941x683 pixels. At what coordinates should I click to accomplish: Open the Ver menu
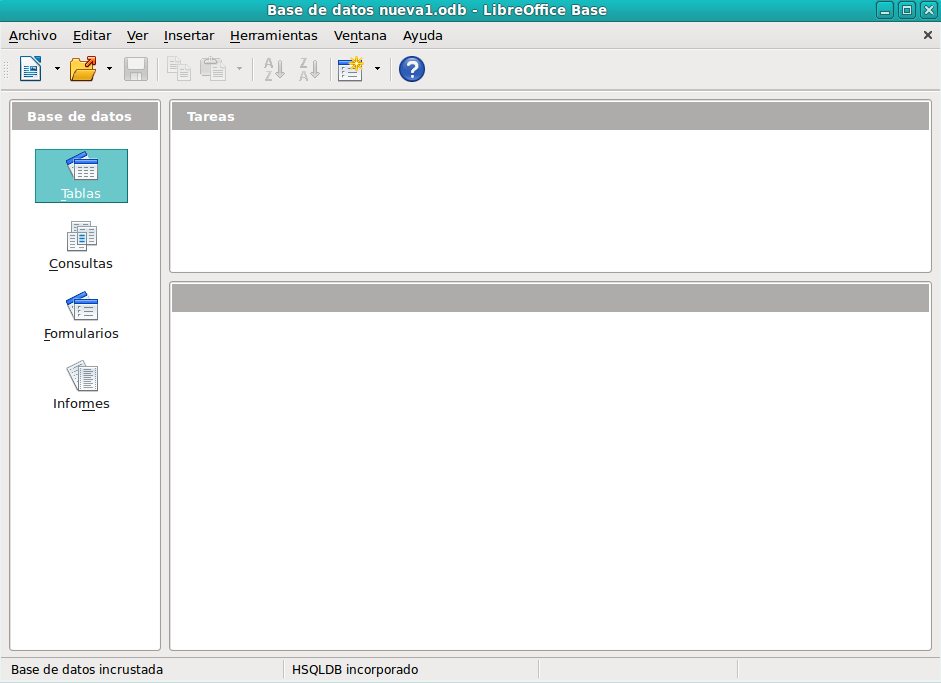pos(137,35)
